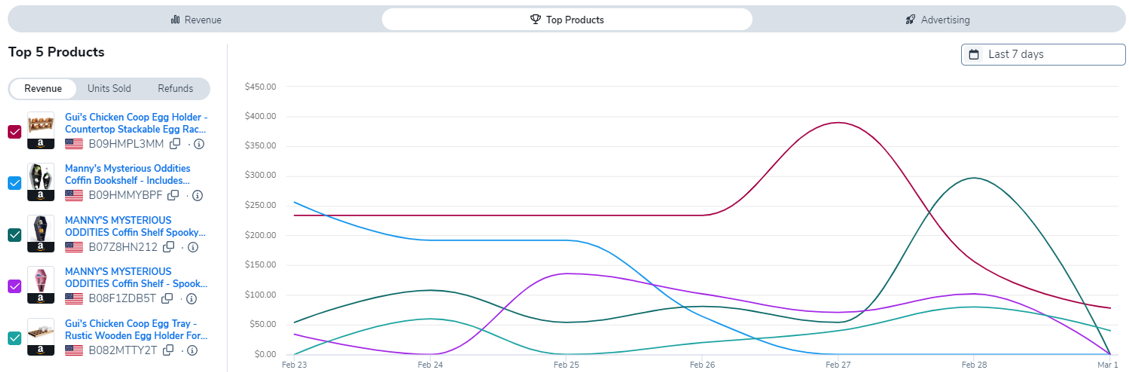
Task: Click the purple line peak at Feb 25
Action: [x=566, y=273]
